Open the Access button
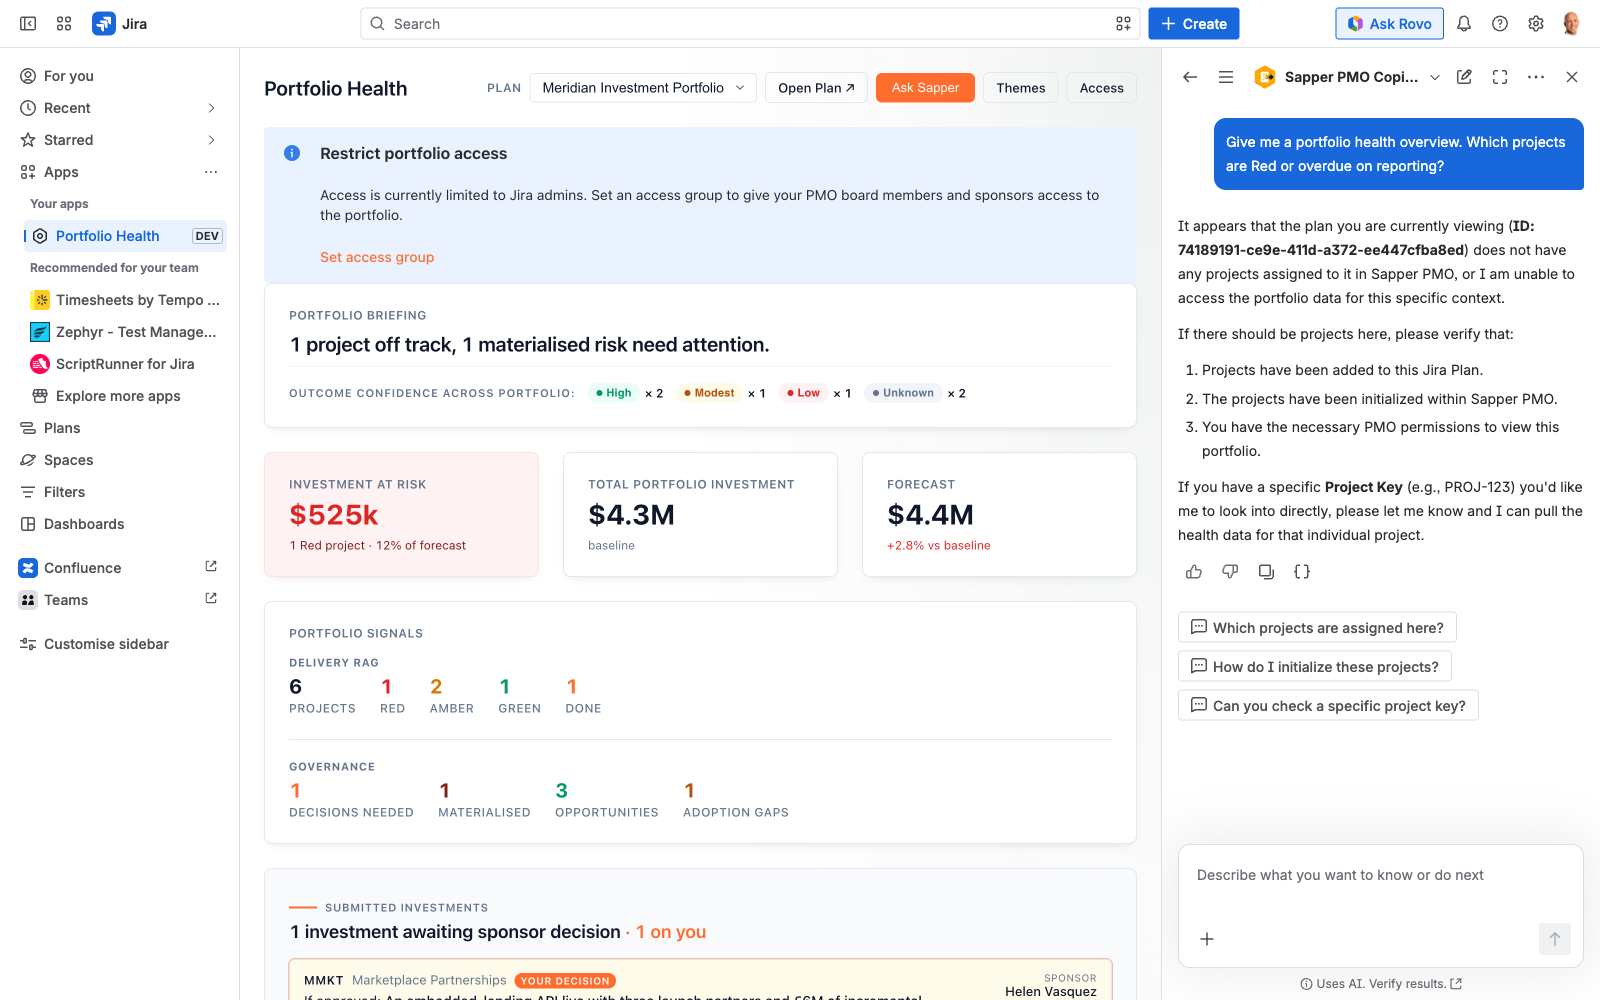The image size is (1600, 1000). [1101, 88]
